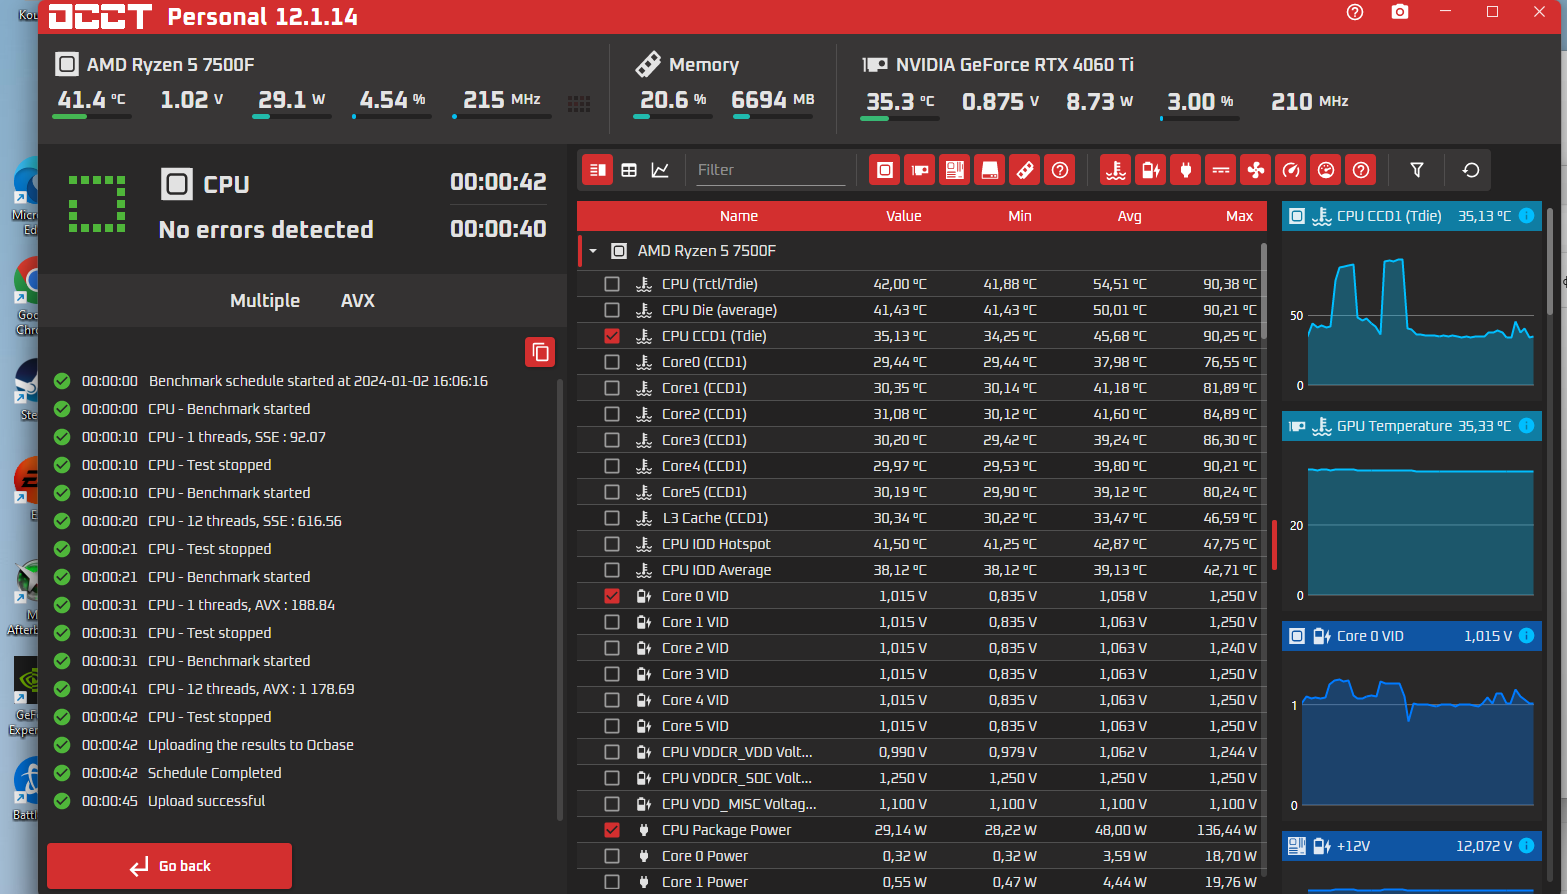Screen dimensions: 1567x894
Task: Click the CPU VDDCR_SOC voltage row name
Action: pyautogui.click(x=737, y=778)
